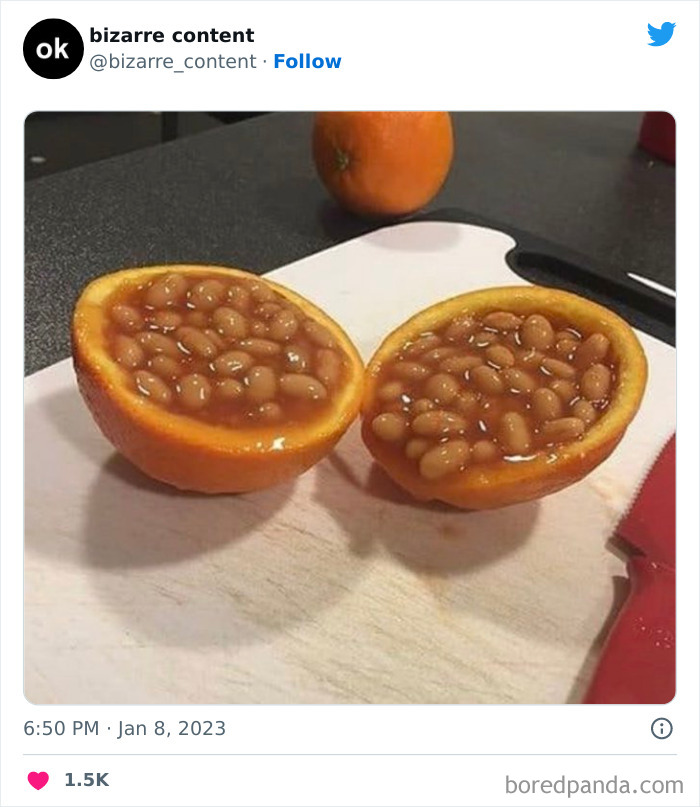The image size is (700, 807).
Task: View the 1.5K likes count
Action: 86,780
